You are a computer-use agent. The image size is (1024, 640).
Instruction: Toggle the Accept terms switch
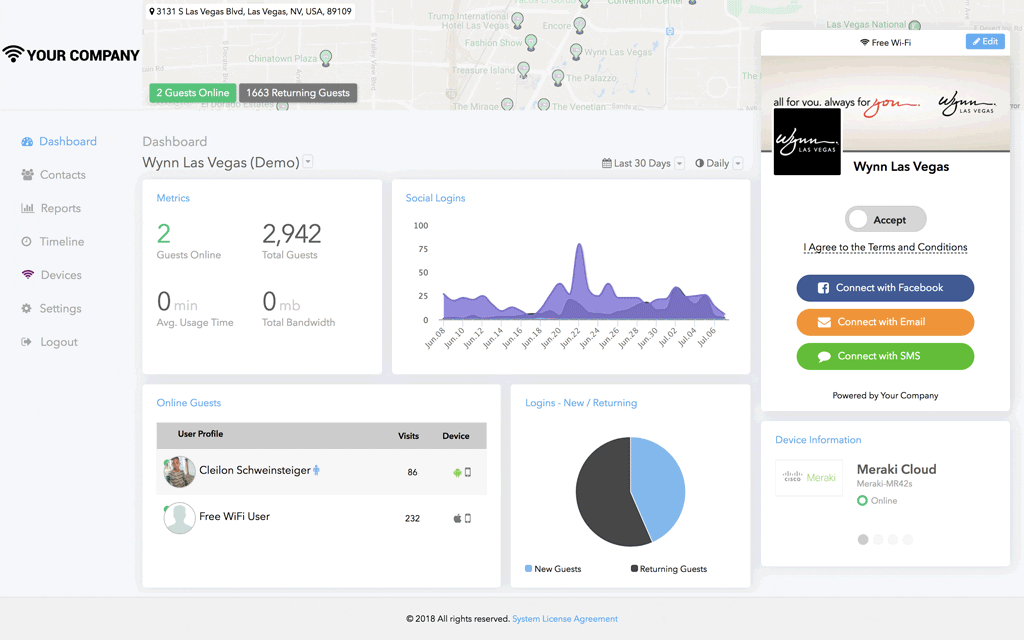(x=885, y=220)
